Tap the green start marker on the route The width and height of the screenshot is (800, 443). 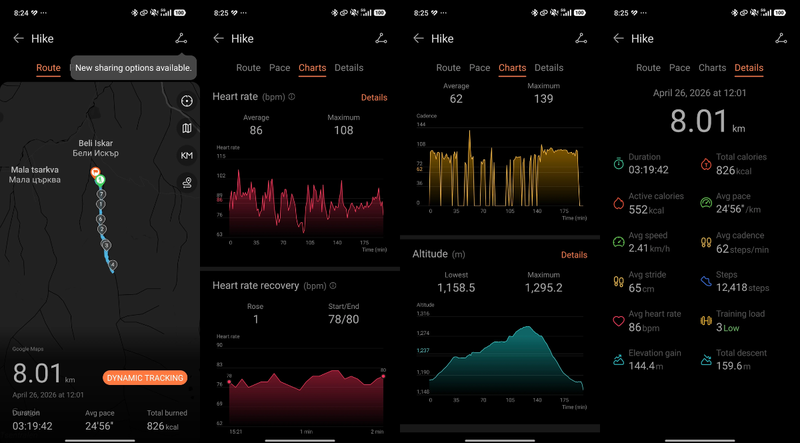(x=101, y=180)
